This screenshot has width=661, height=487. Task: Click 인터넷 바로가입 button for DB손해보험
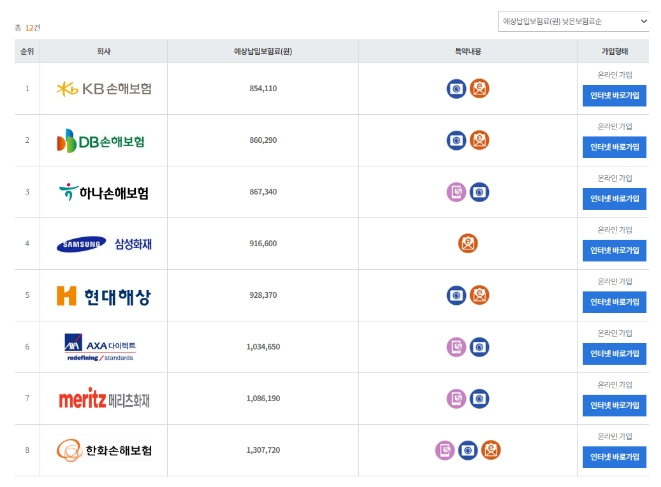coord(614,147)
